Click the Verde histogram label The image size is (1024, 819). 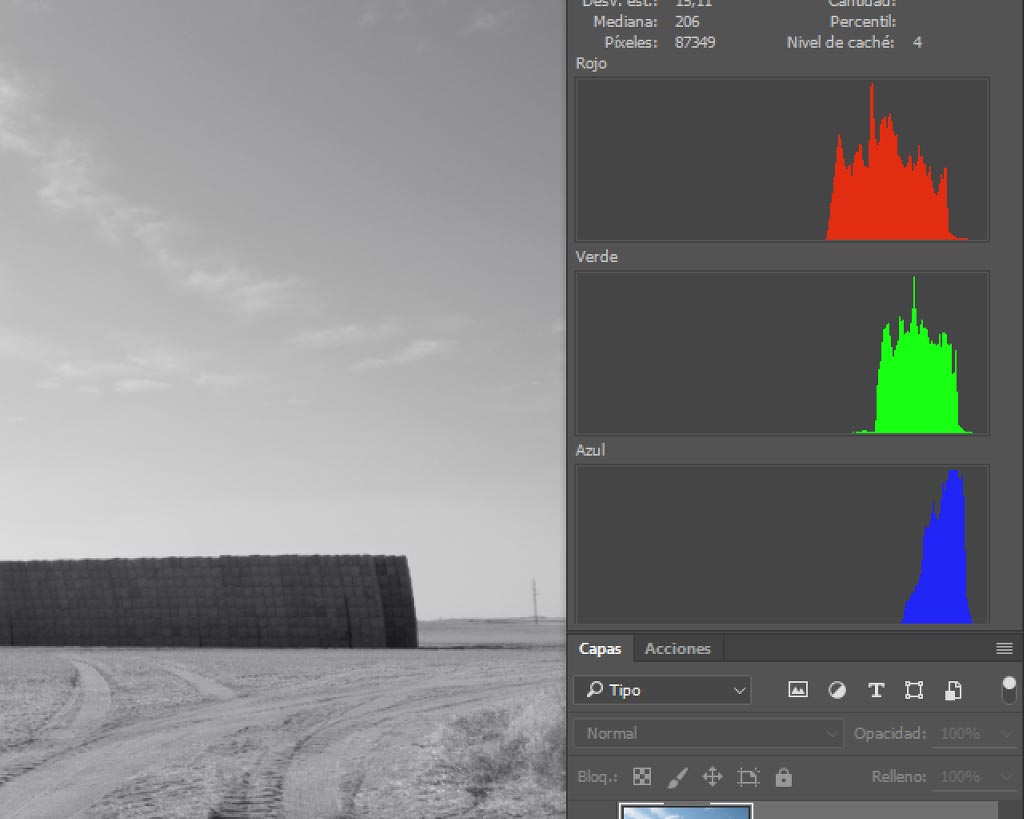click(x=596, y=257)
